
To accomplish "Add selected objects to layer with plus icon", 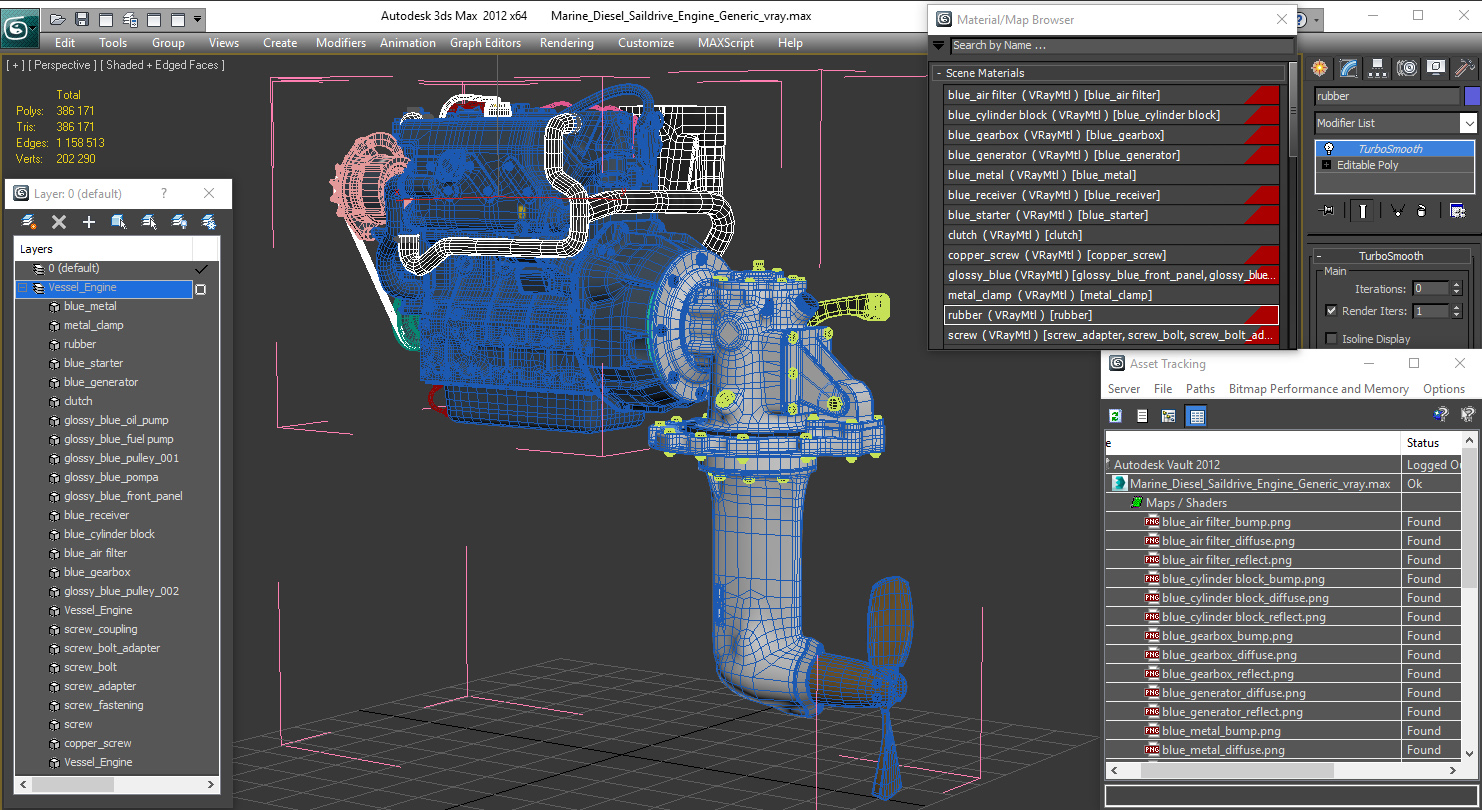I will click(89, 222).
